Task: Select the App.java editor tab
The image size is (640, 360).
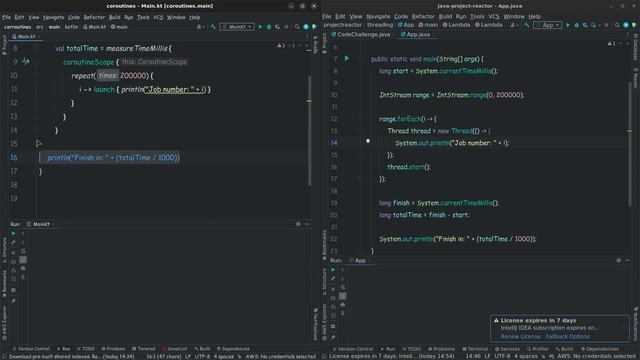Action: (415, 35)
